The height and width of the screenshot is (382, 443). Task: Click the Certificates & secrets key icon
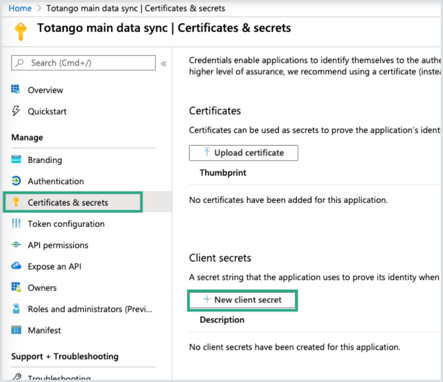pyautogui.click(x=16, y=202)
